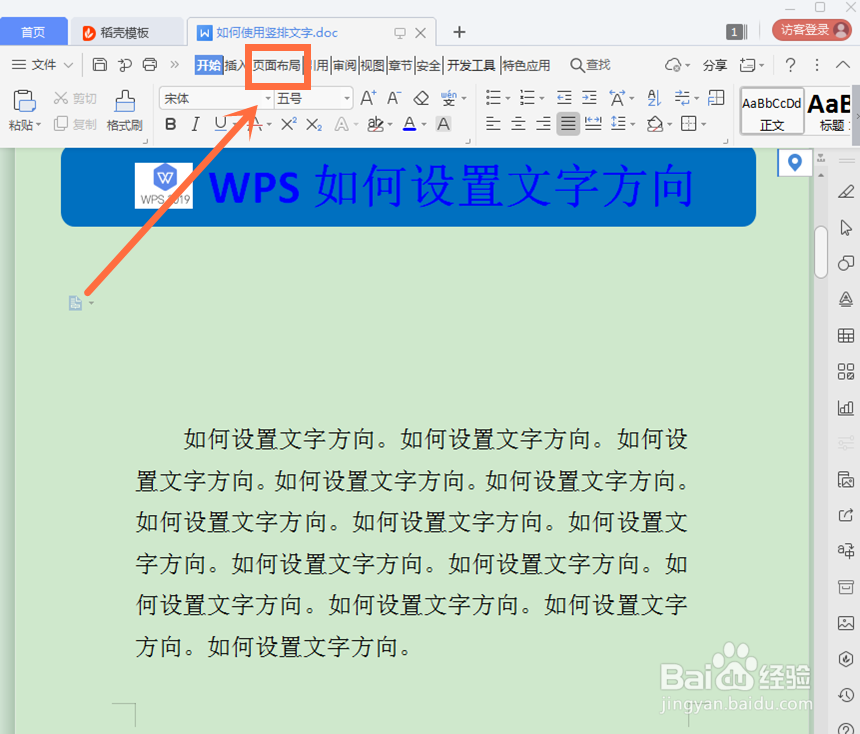Apply the 标题 heading style
The image size is (860, 734).
pos(830,111)
